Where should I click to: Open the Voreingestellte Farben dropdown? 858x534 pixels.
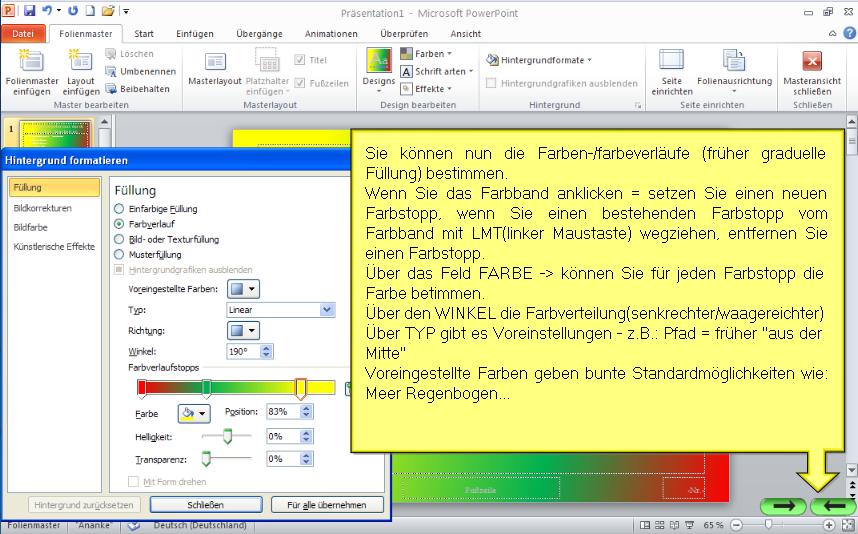tap(244, 289)
